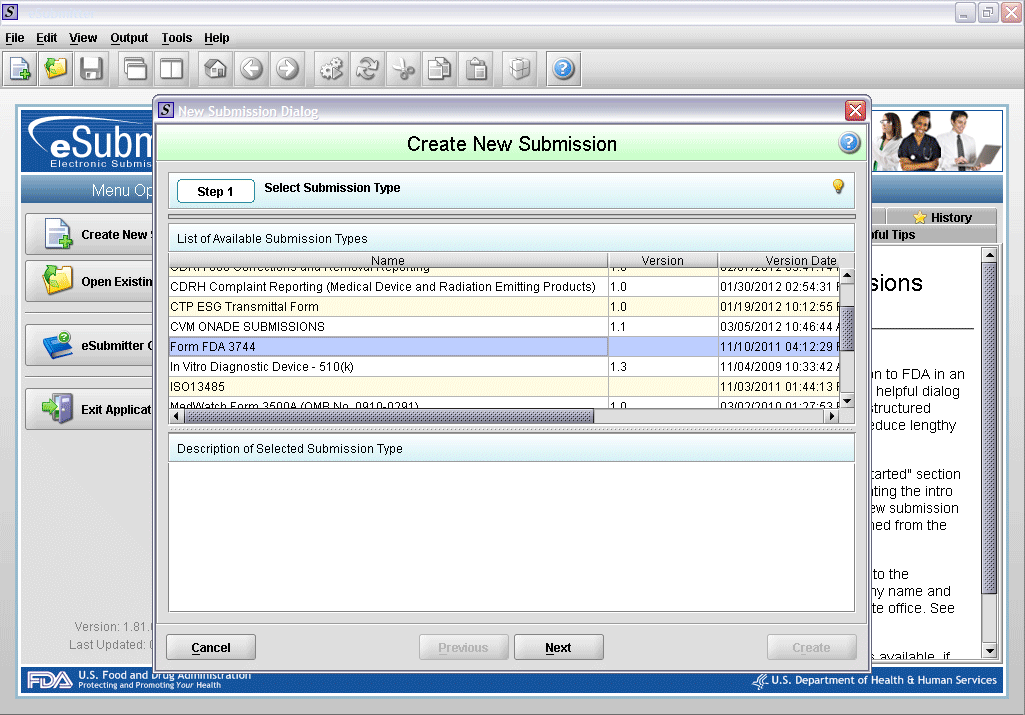Click the lightbulb tip icon in Step 1
Image resolution: width=1025 pixels, height=715 pixels.
838,186
